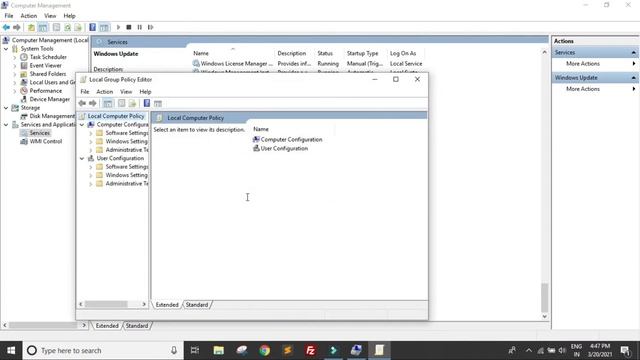Select Disk Management tree item
The width and height of the screenshot is (640, 360).
pos(52,116)
